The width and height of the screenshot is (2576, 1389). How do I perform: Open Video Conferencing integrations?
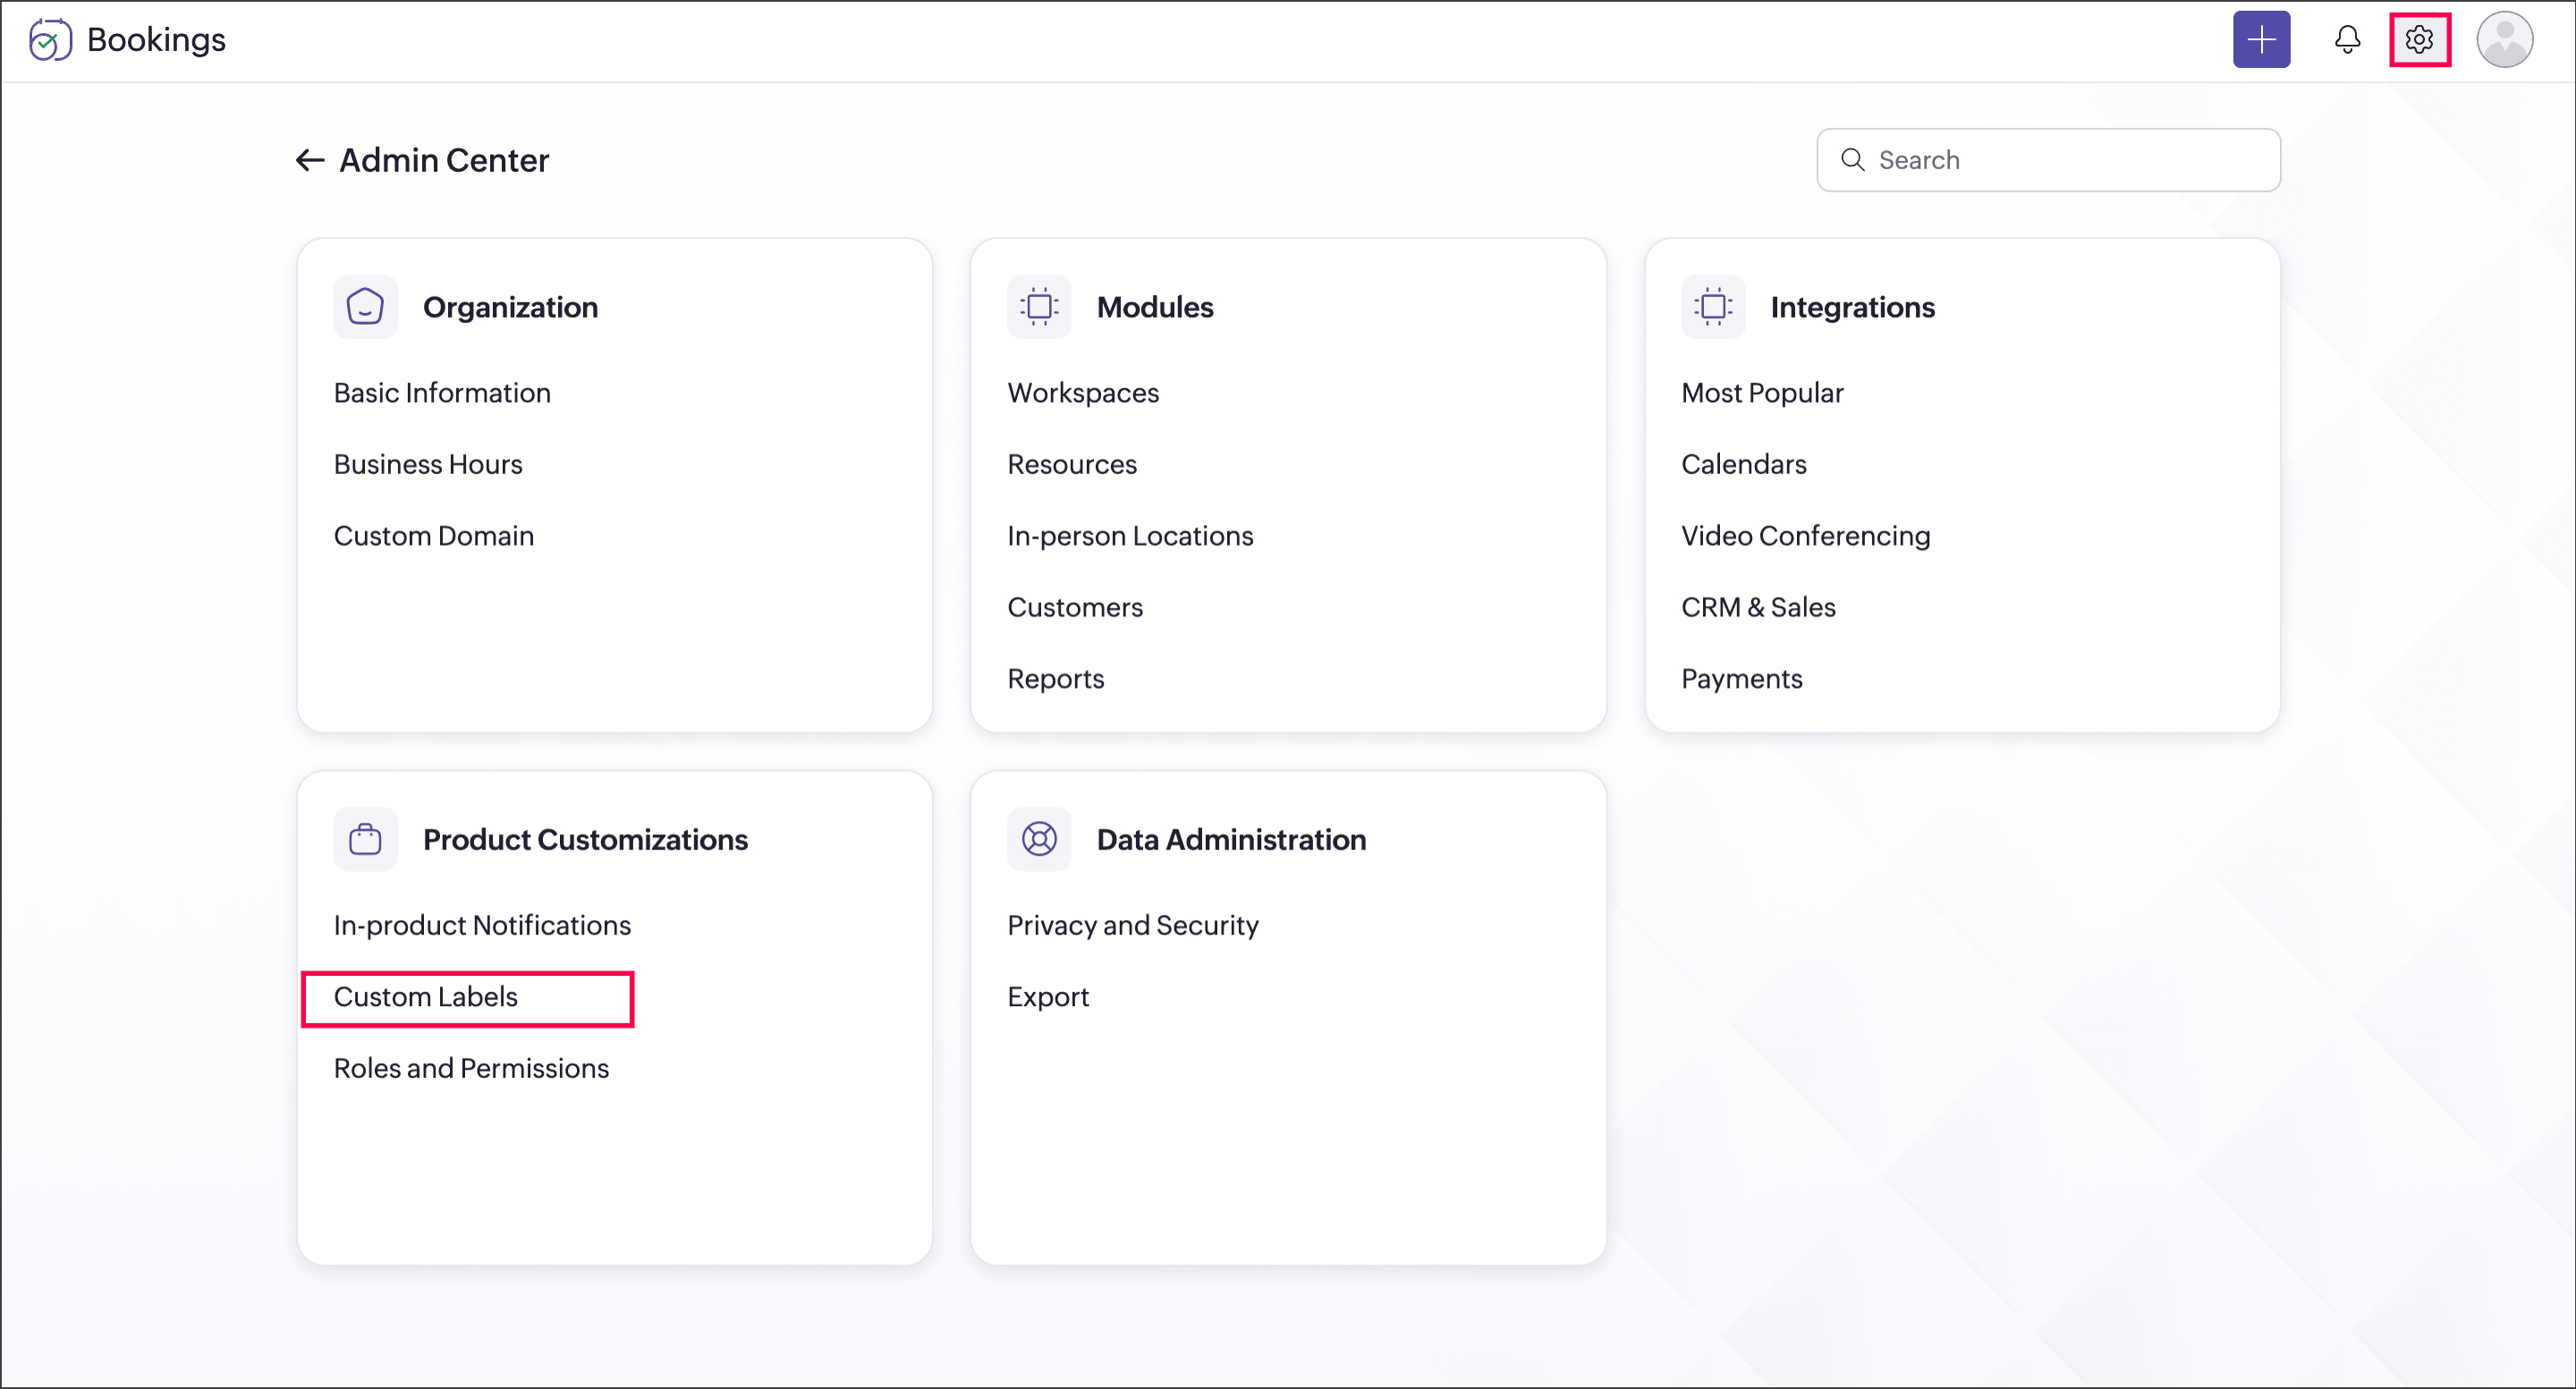pos(1805,536)
